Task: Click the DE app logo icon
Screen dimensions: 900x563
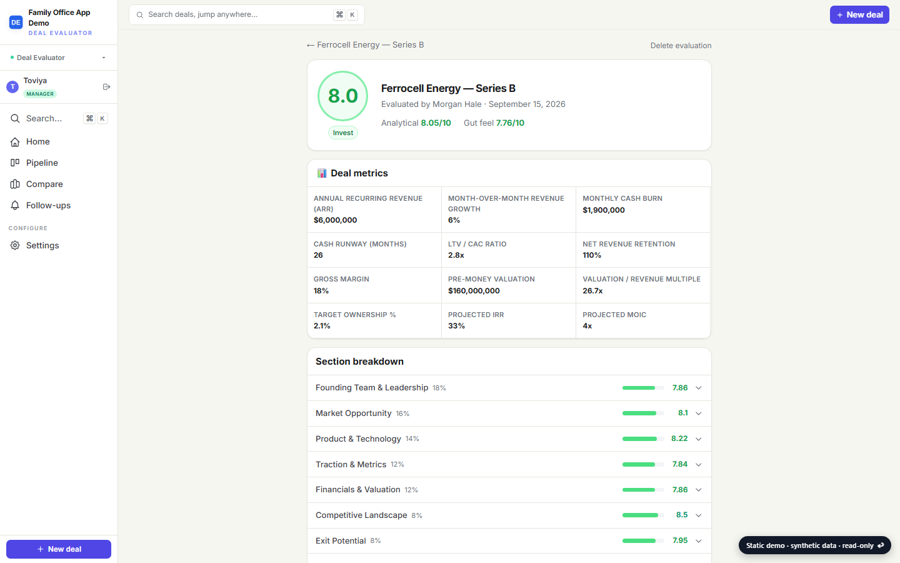Action: pos(15,22)
